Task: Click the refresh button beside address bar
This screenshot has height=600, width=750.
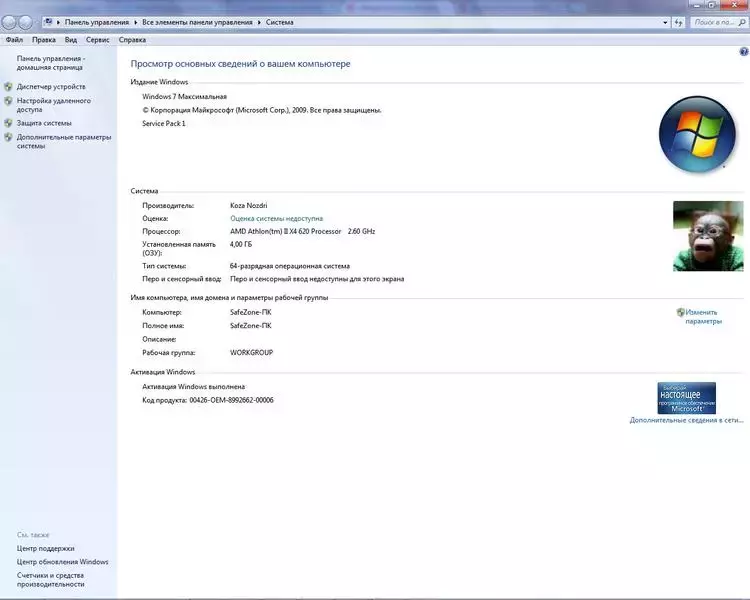Action: [x=679, y=22]
